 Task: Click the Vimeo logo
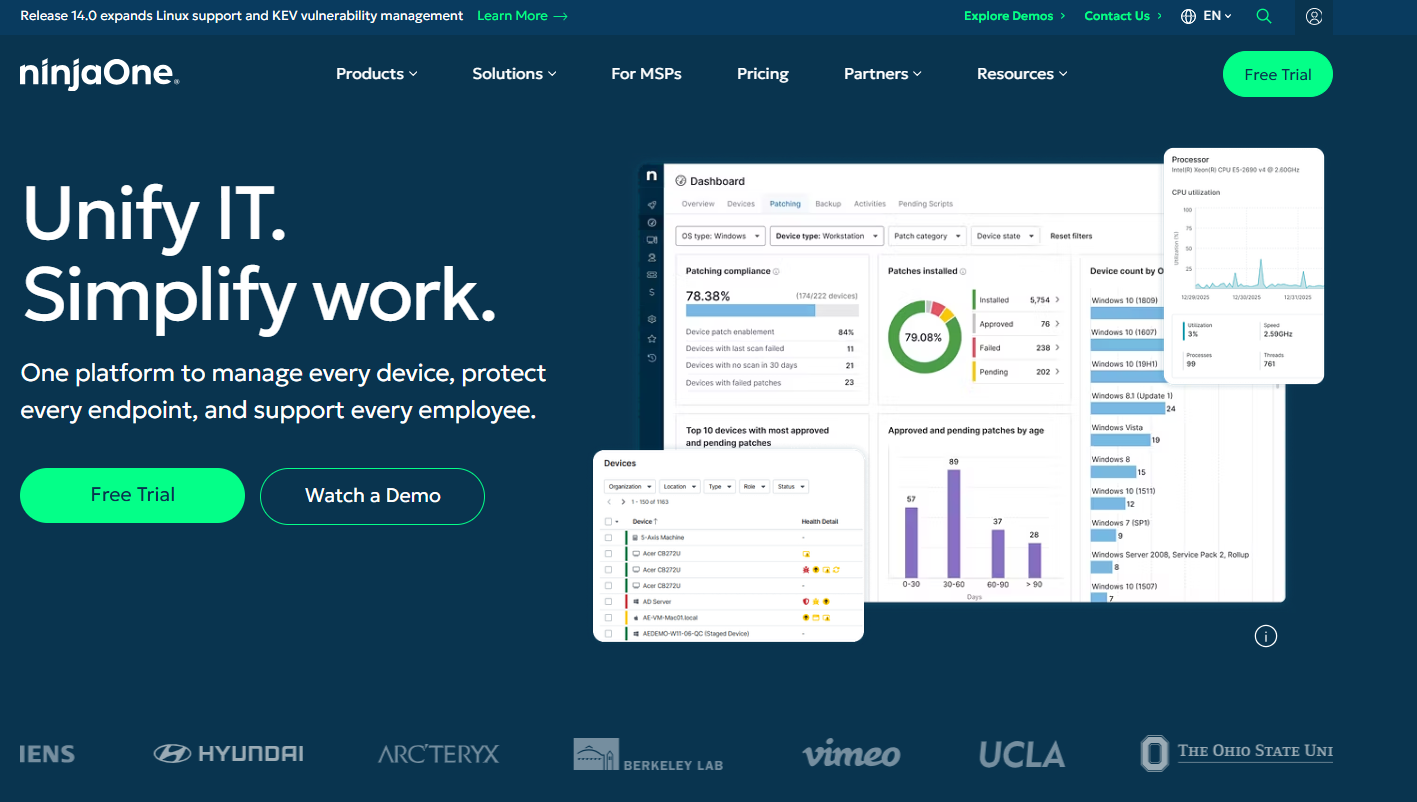(x=851, y=754)
